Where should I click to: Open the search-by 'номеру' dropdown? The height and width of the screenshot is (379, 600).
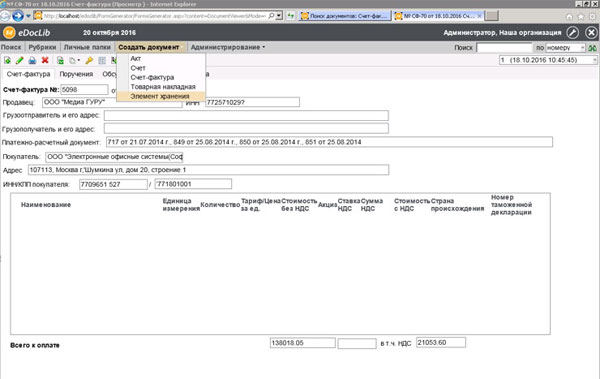click(566, 48)
